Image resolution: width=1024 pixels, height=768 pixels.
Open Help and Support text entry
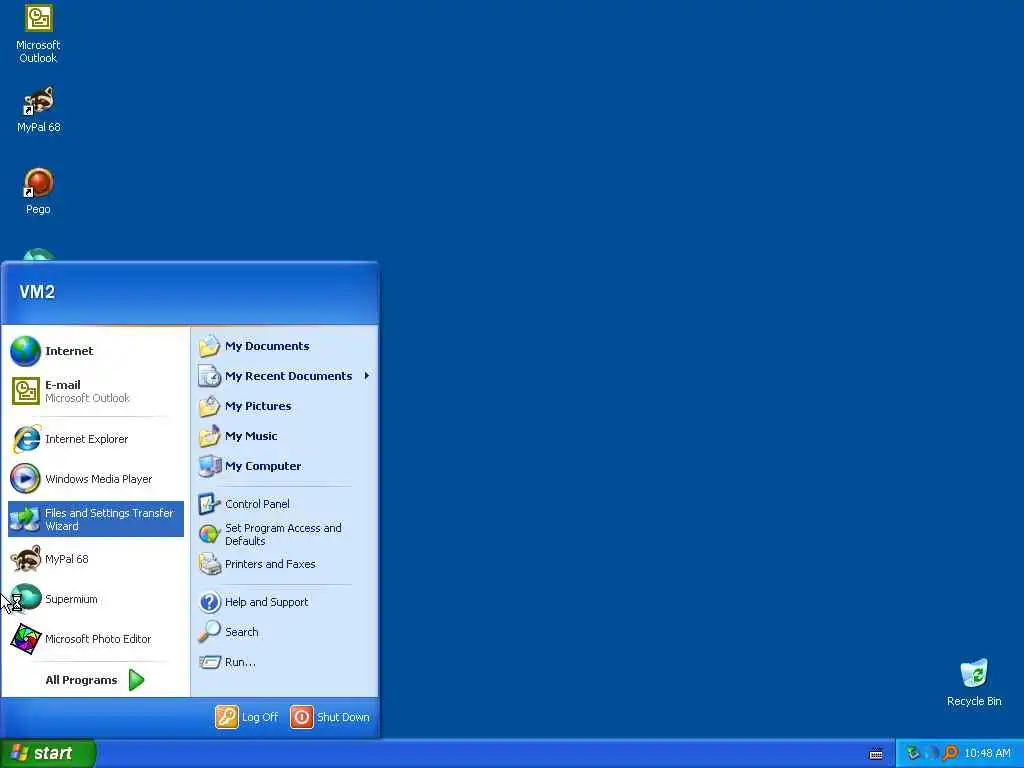click(266, 601)
